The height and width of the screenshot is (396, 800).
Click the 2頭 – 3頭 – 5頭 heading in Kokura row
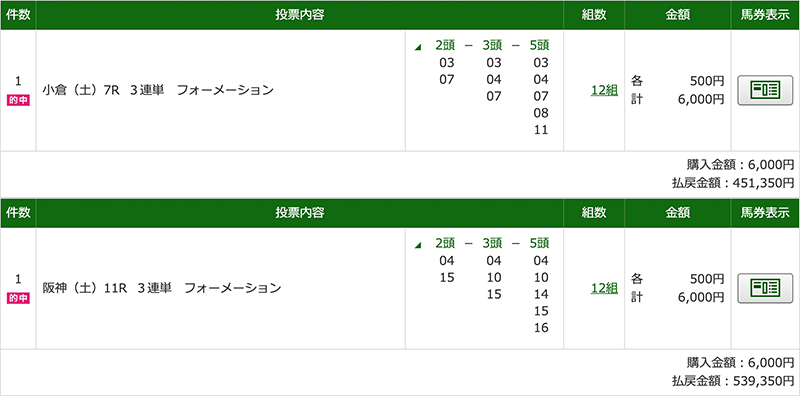coord(492,46)
